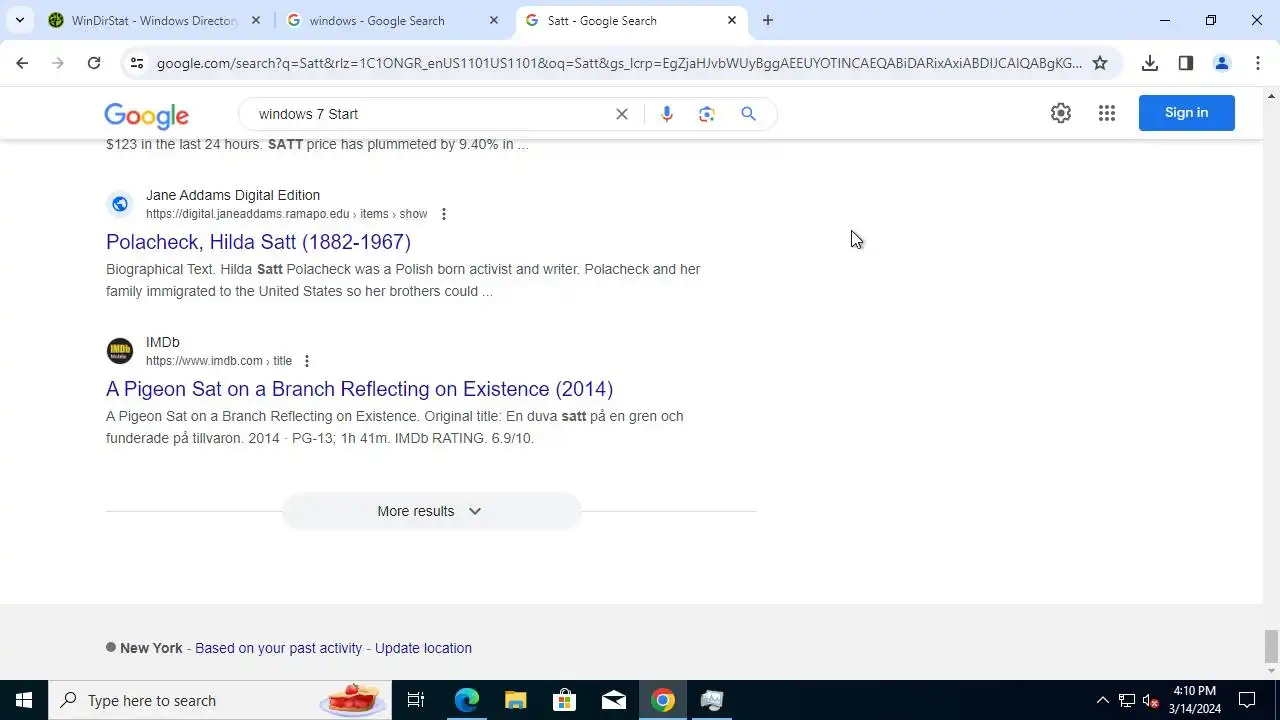
Task: Open Polacheck, Hilda Satt (1882-1967) result
Action: (258, 242)
